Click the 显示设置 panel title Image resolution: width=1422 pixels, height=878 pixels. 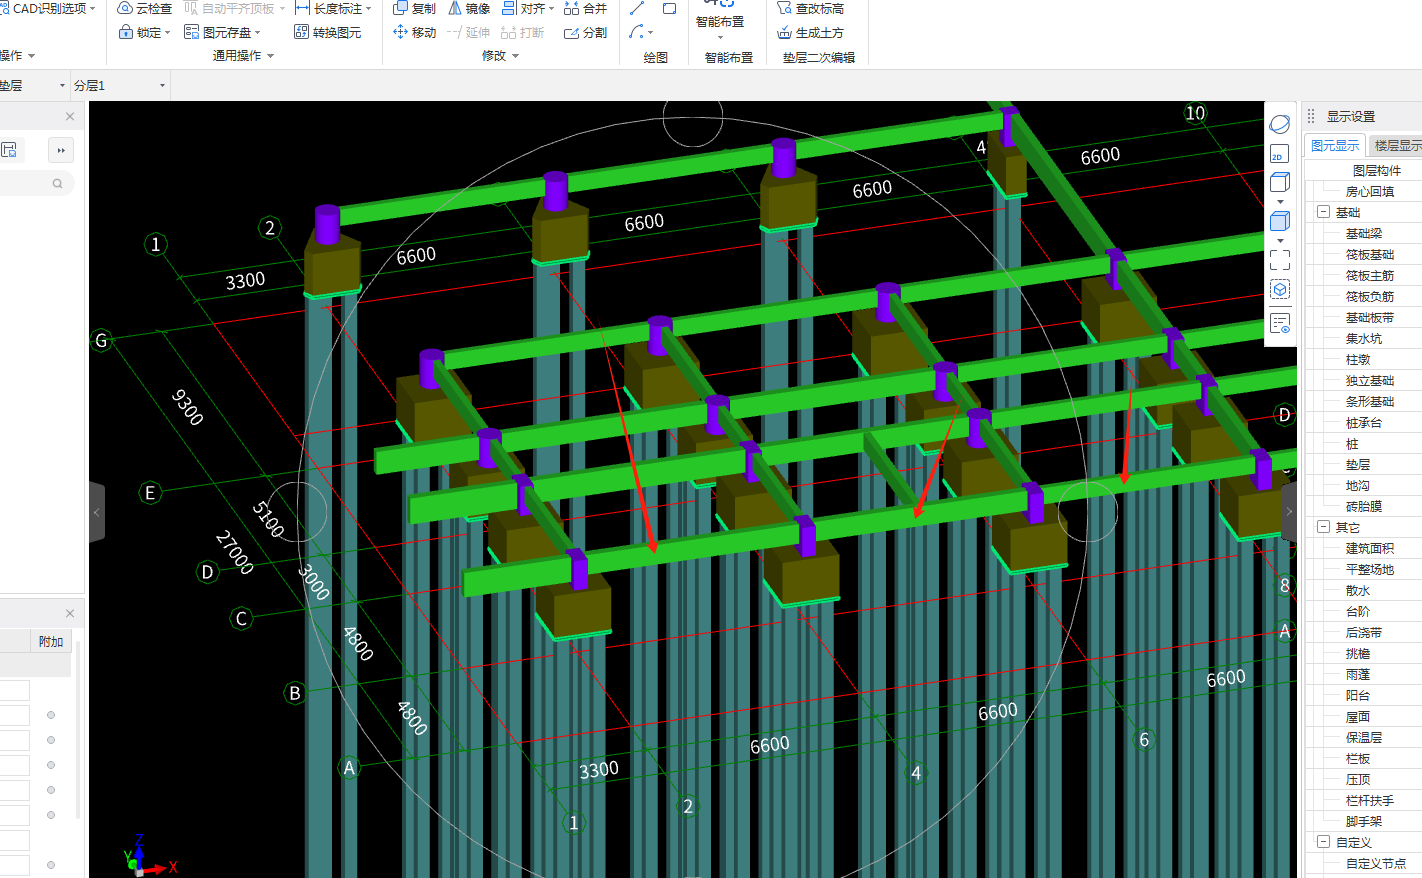click(1351, 116)
